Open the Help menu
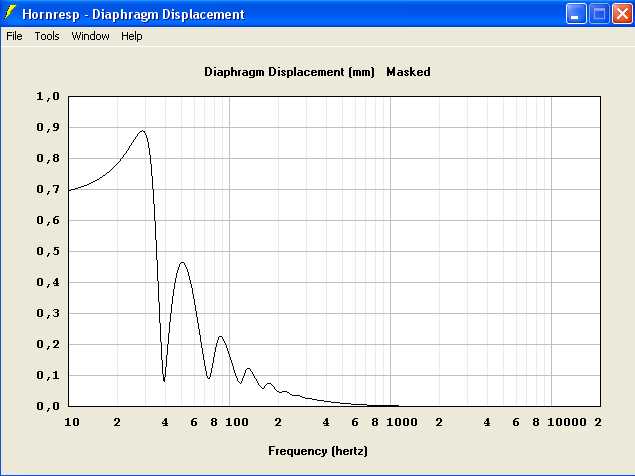Viewport: 635px width, 476px height. pyautogui.click(x=132, y=36)
